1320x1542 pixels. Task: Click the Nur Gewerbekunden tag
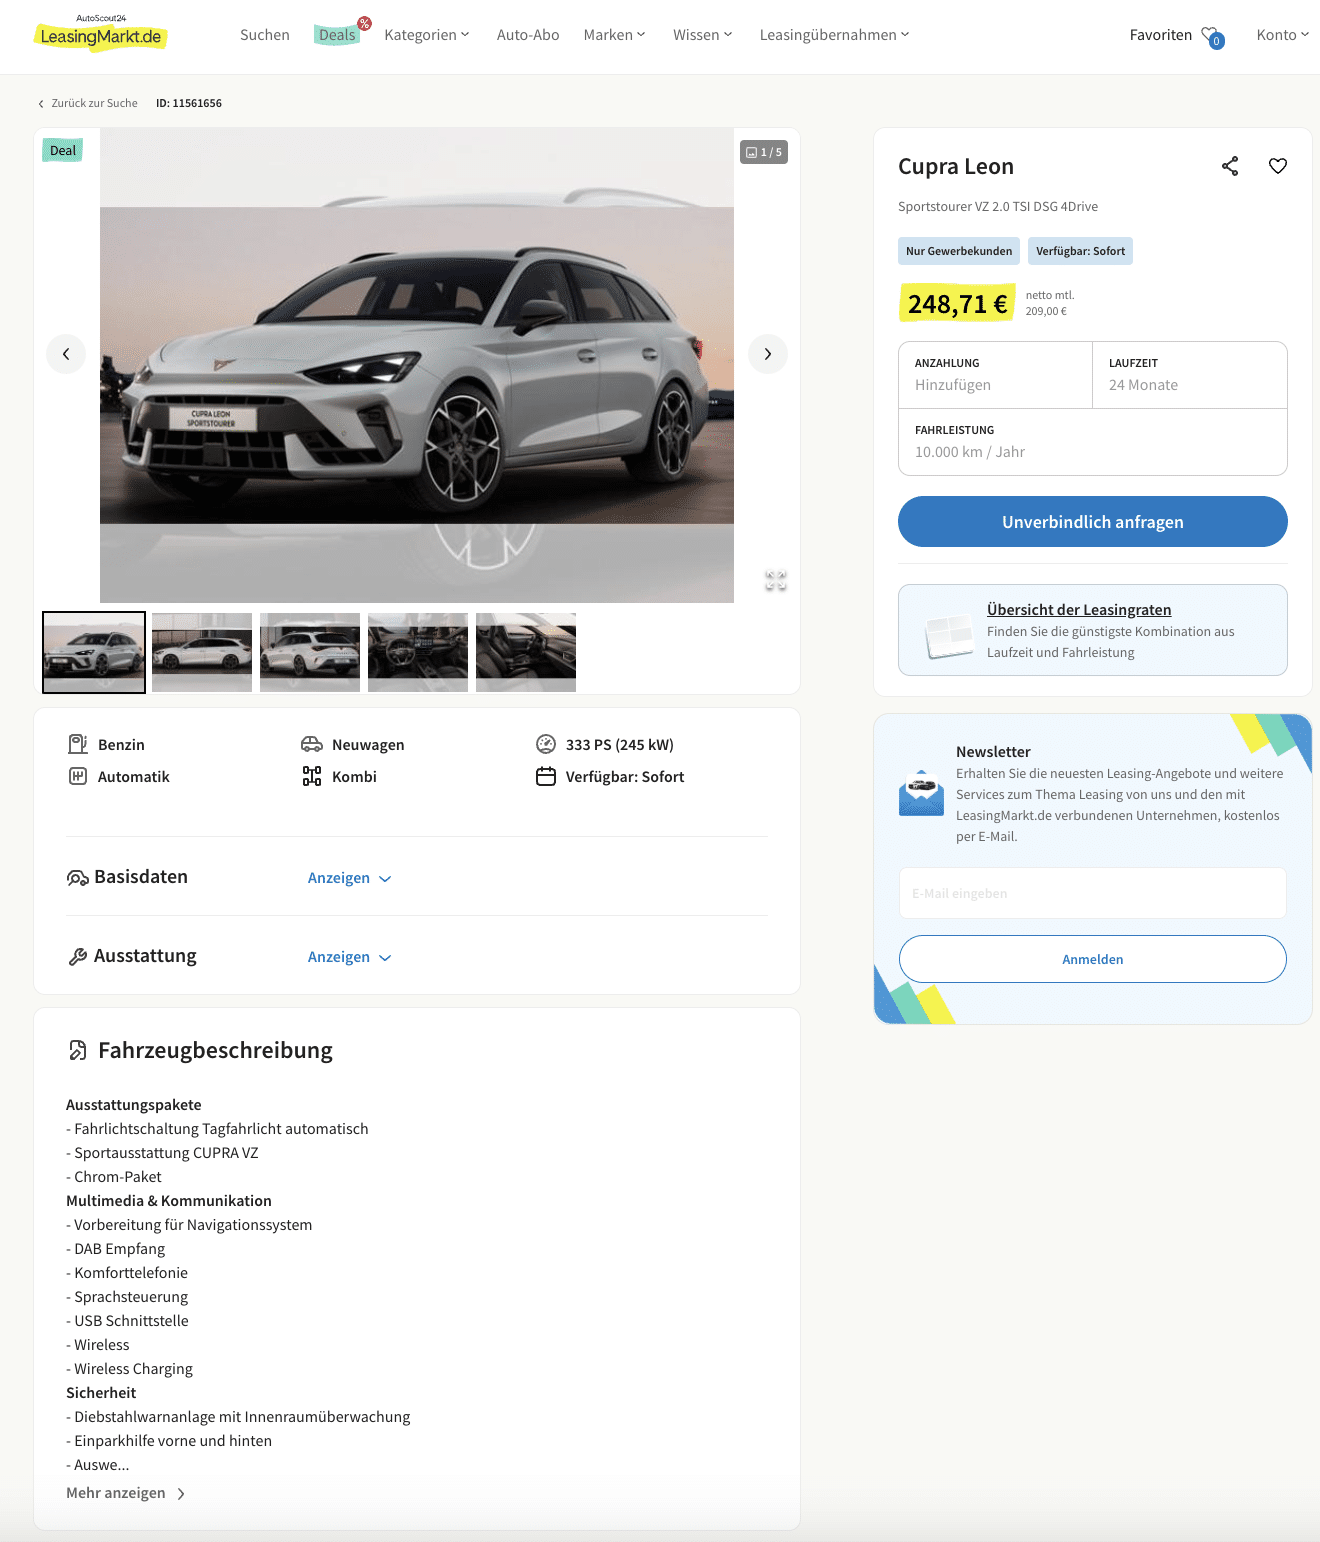click(x=959, y=251)
